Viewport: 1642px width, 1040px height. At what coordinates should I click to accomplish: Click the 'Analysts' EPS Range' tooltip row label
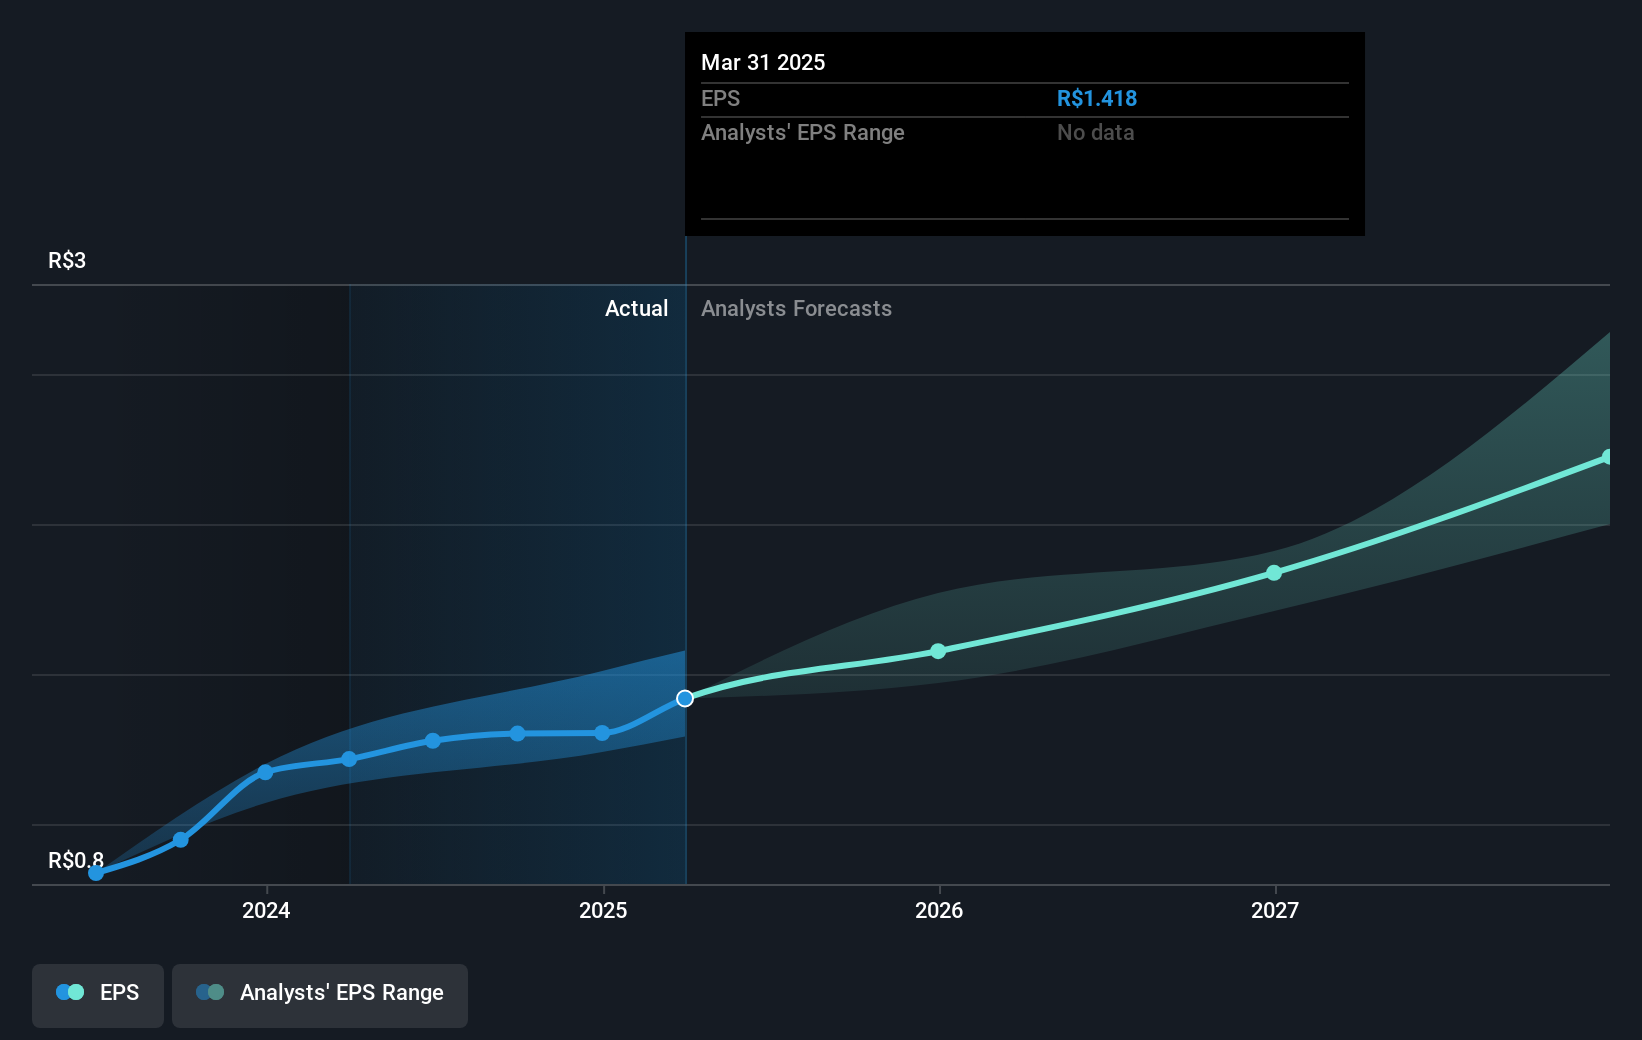[802, 132]
